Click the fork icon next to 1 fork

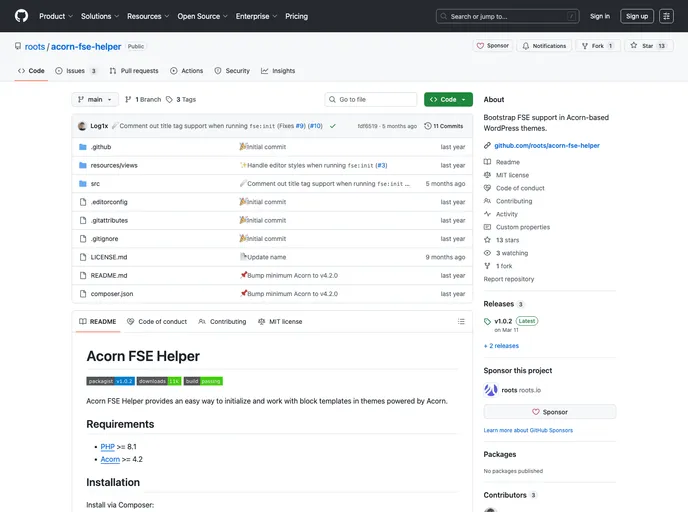[x=487, y=266]
